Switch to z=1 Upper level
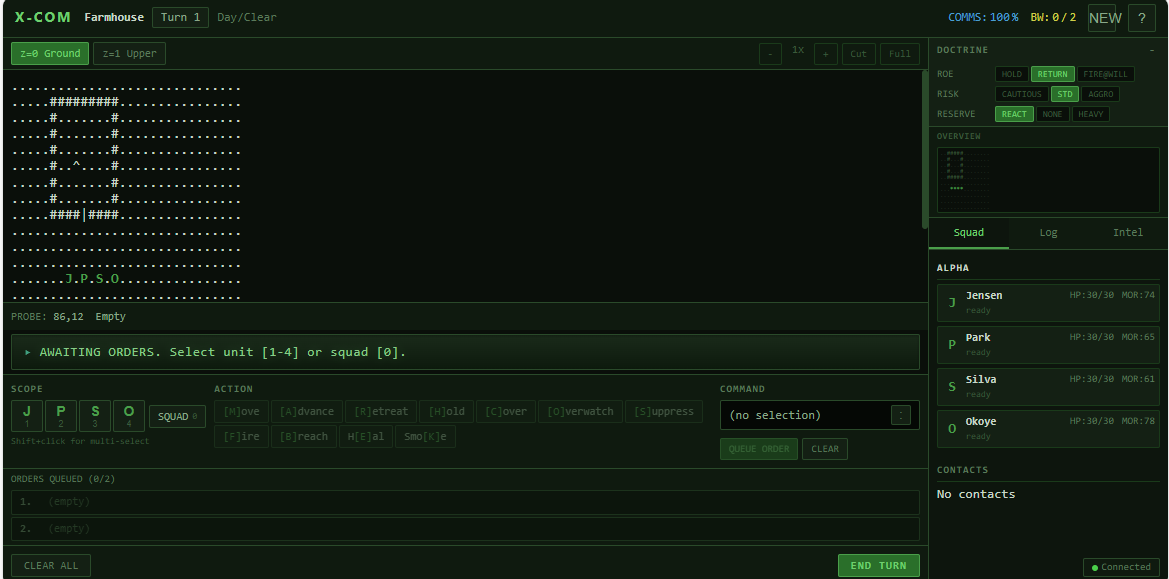This screenshot has width=1169, height=579. click(130, 54)
